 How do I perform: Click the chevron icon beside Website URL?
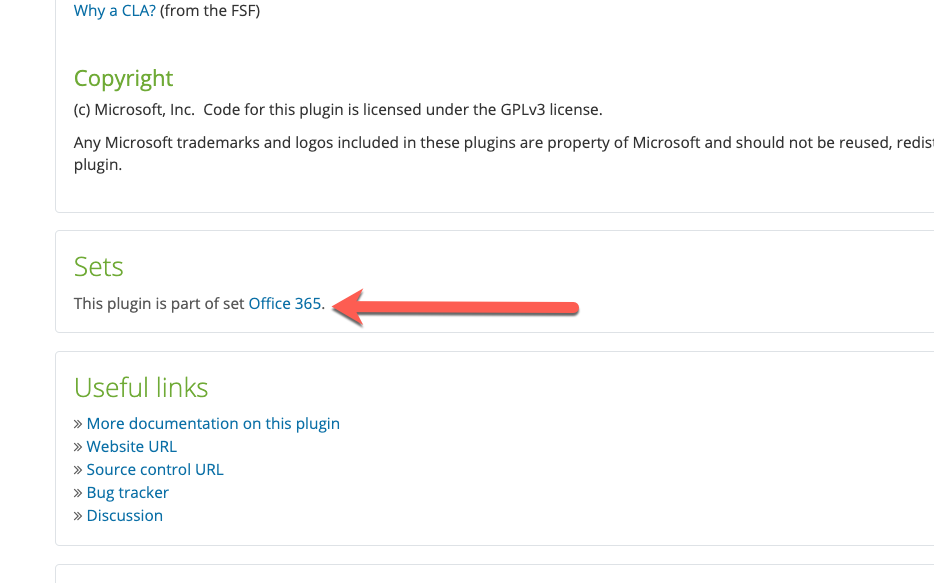(x=78, y=446)
